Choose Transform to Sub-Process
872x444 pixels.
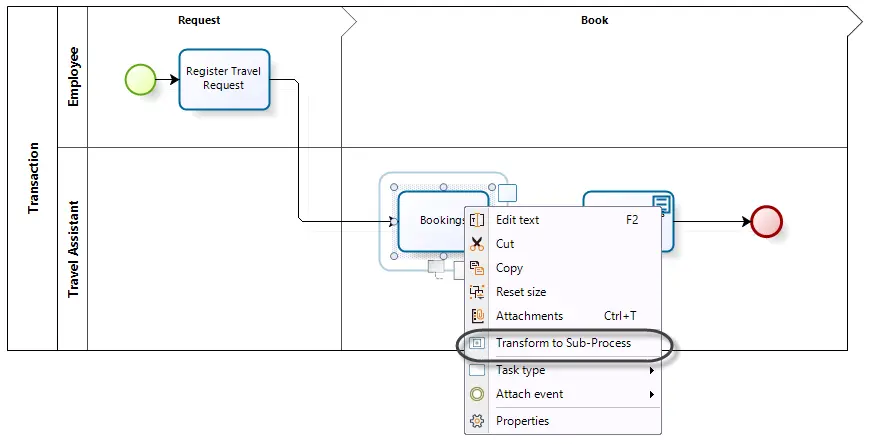563,343
